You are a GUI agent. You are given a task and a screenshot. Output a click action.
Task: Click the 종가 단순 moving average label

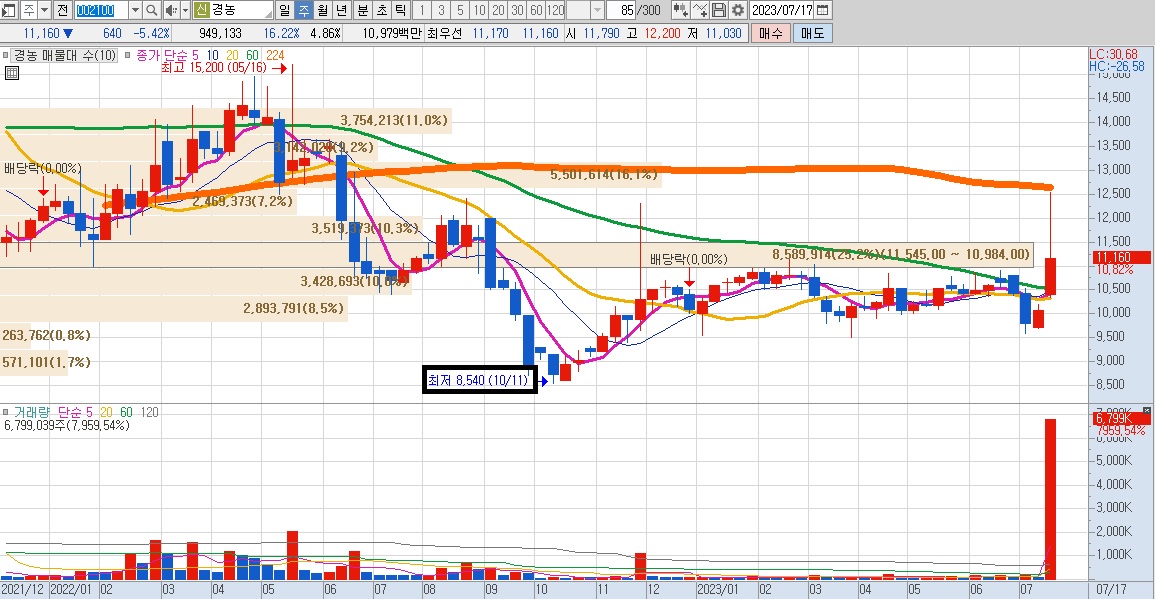[162, 55]
